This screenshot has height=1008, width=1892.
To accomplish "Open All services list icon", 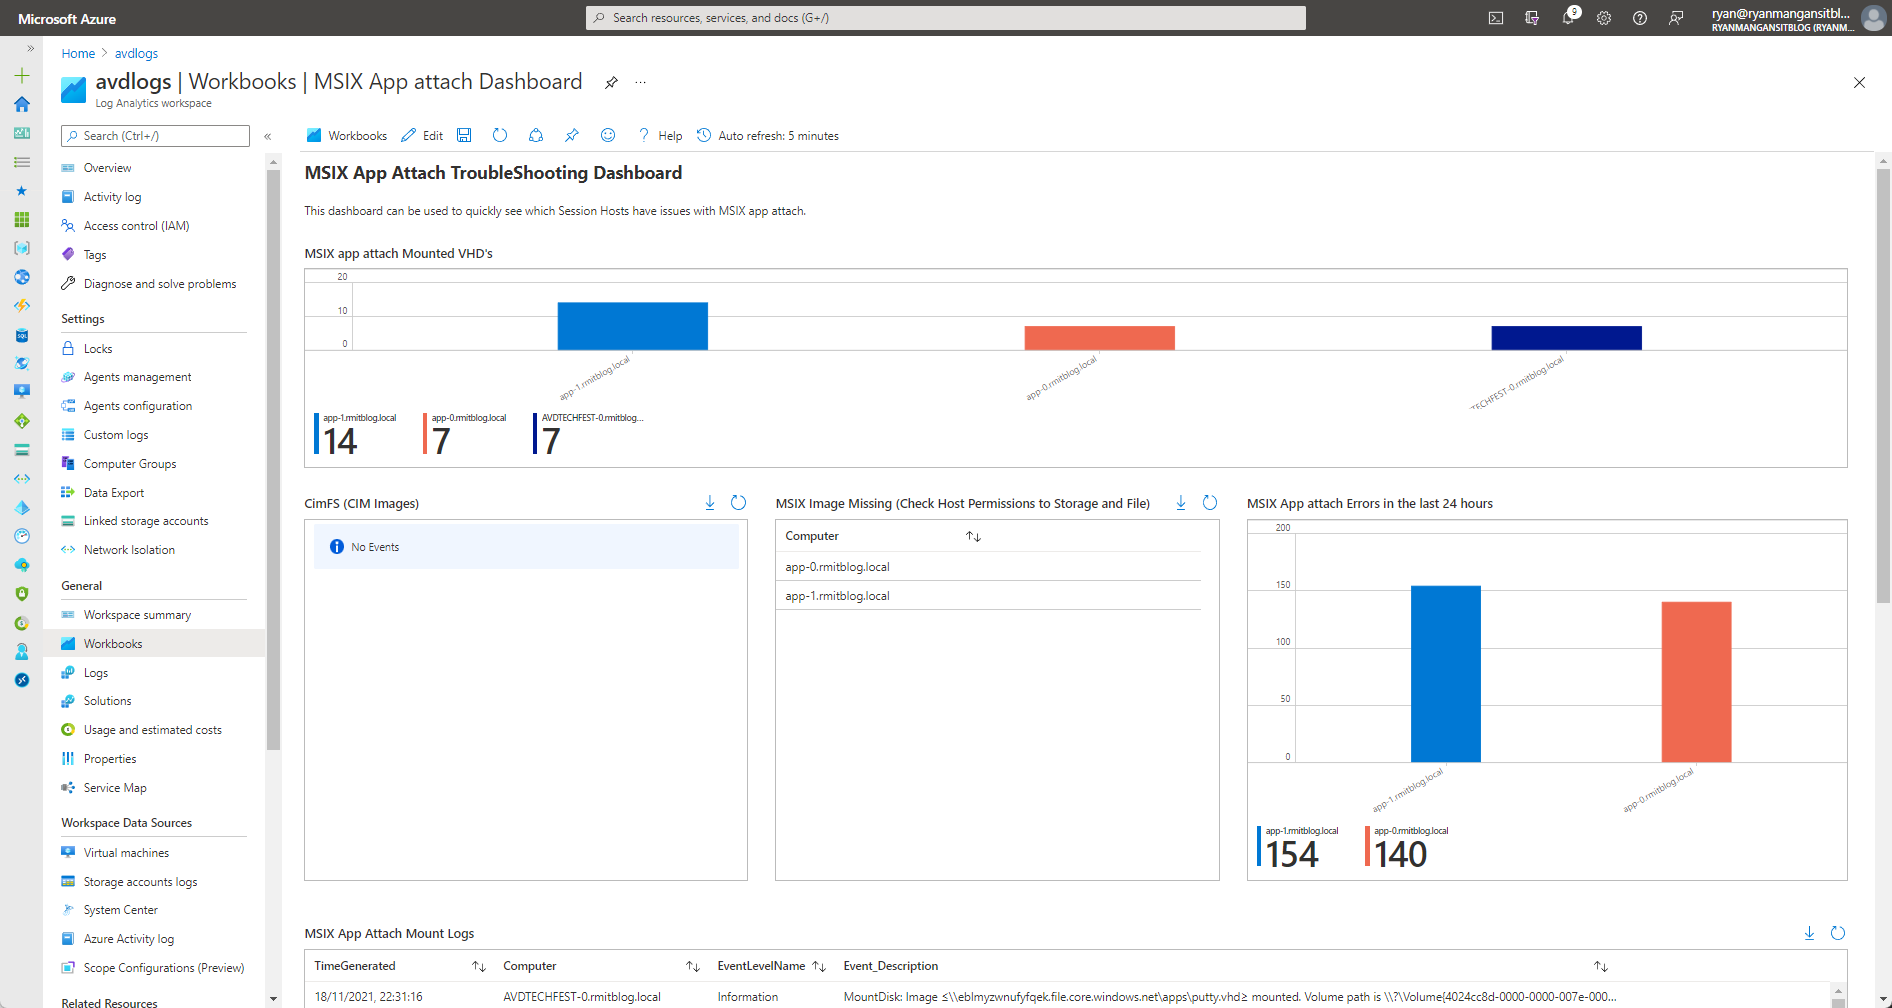I will click(22, 162).
